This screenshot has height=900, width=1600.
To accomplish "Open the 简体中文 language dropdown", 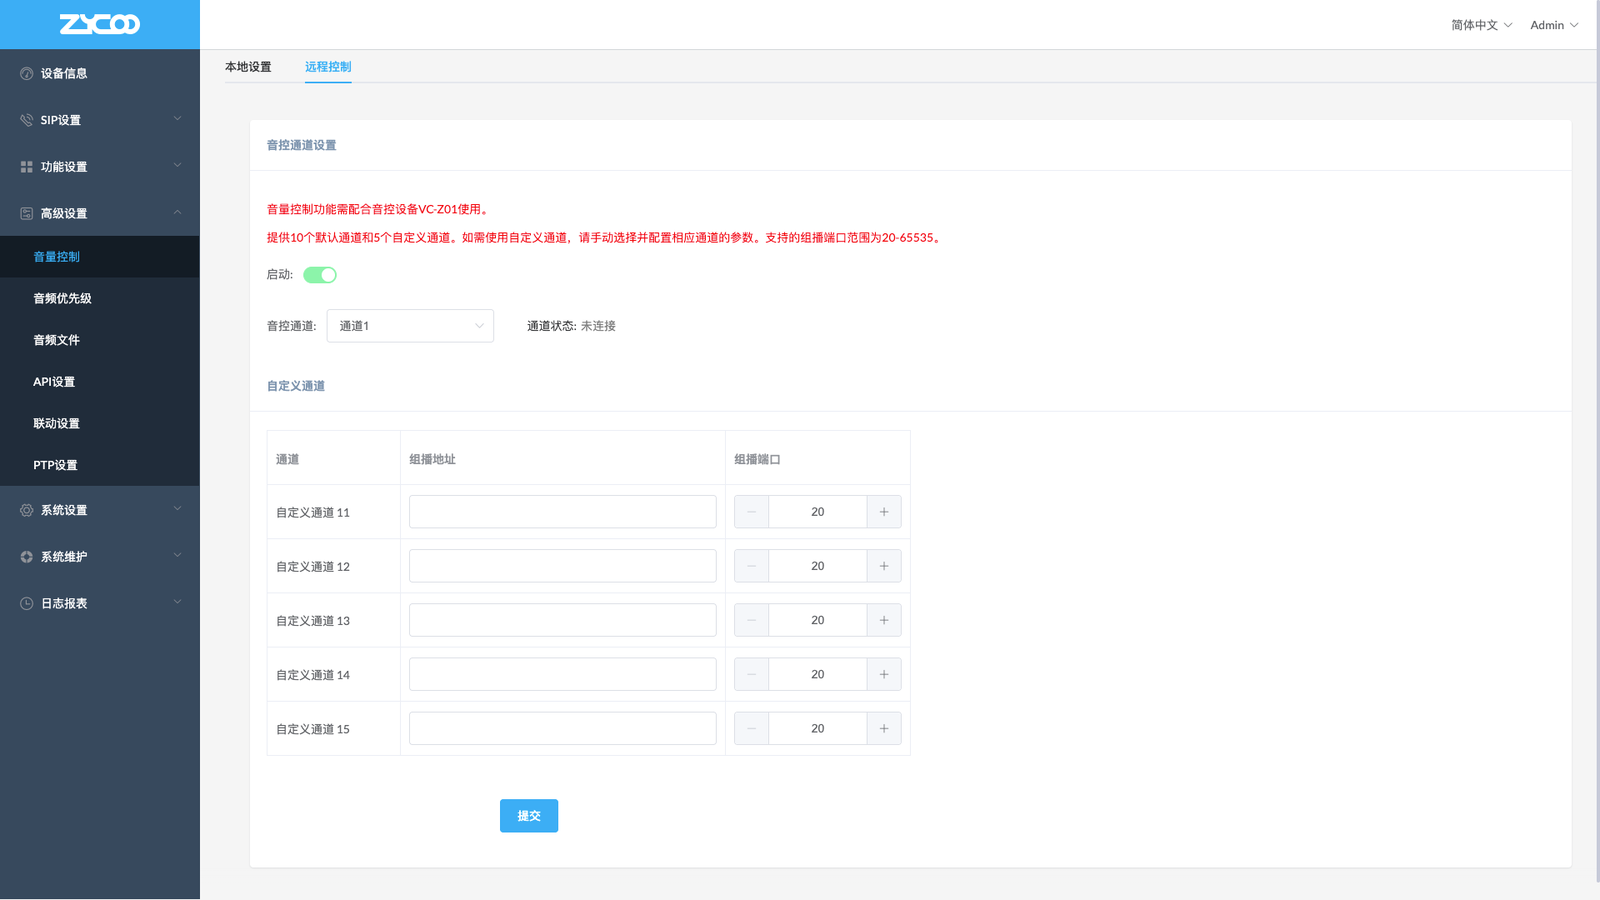I will 1481,25.
